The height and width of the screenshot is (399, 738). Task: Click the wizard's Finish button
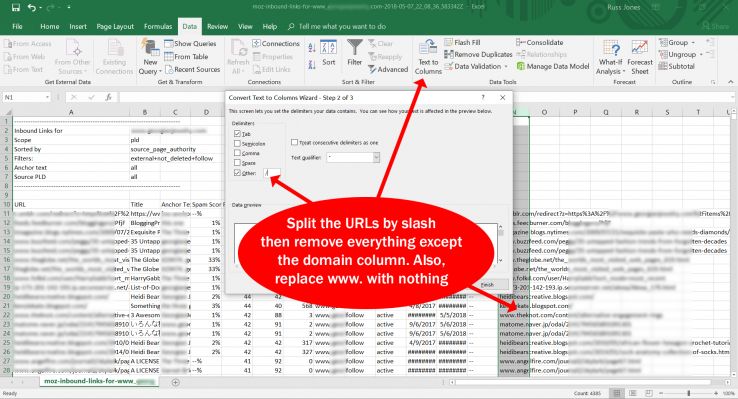tap(488, 285)
